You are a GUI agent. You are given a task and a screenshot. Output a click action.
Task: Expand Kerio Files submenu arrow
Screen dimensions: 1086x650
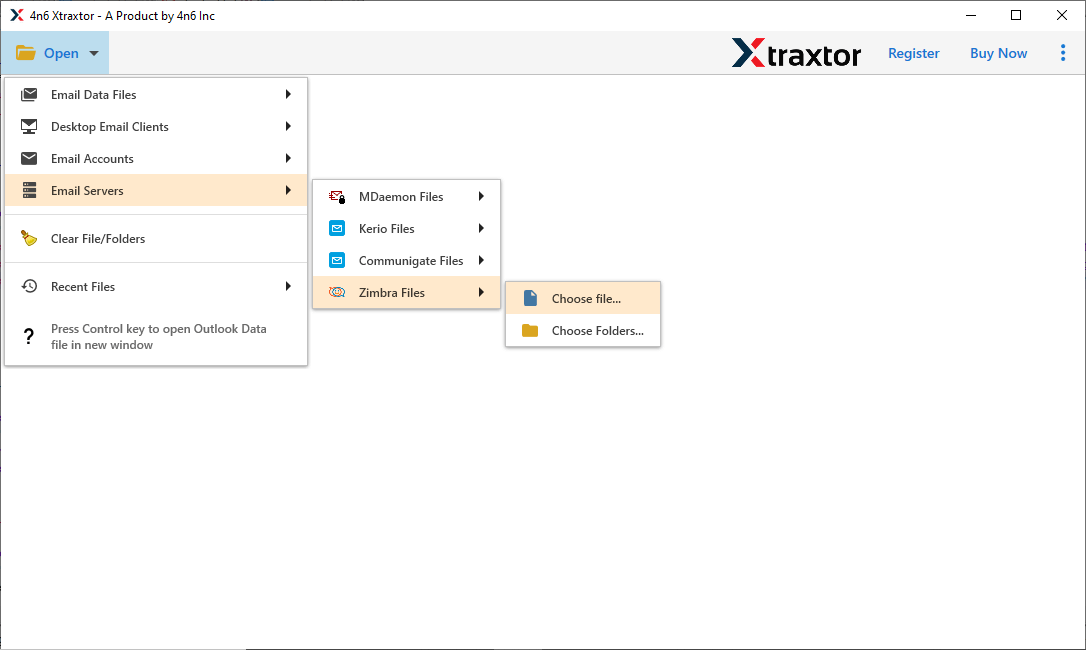pos(481,228)
